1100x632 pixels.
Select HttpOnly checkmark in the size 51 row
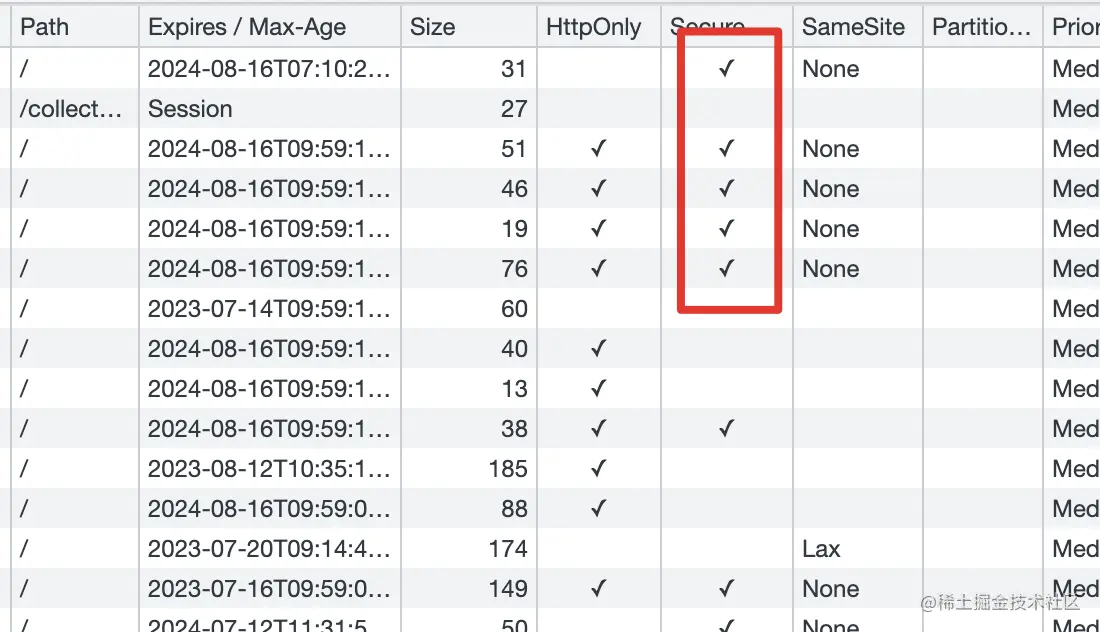[x=598, y=149]
